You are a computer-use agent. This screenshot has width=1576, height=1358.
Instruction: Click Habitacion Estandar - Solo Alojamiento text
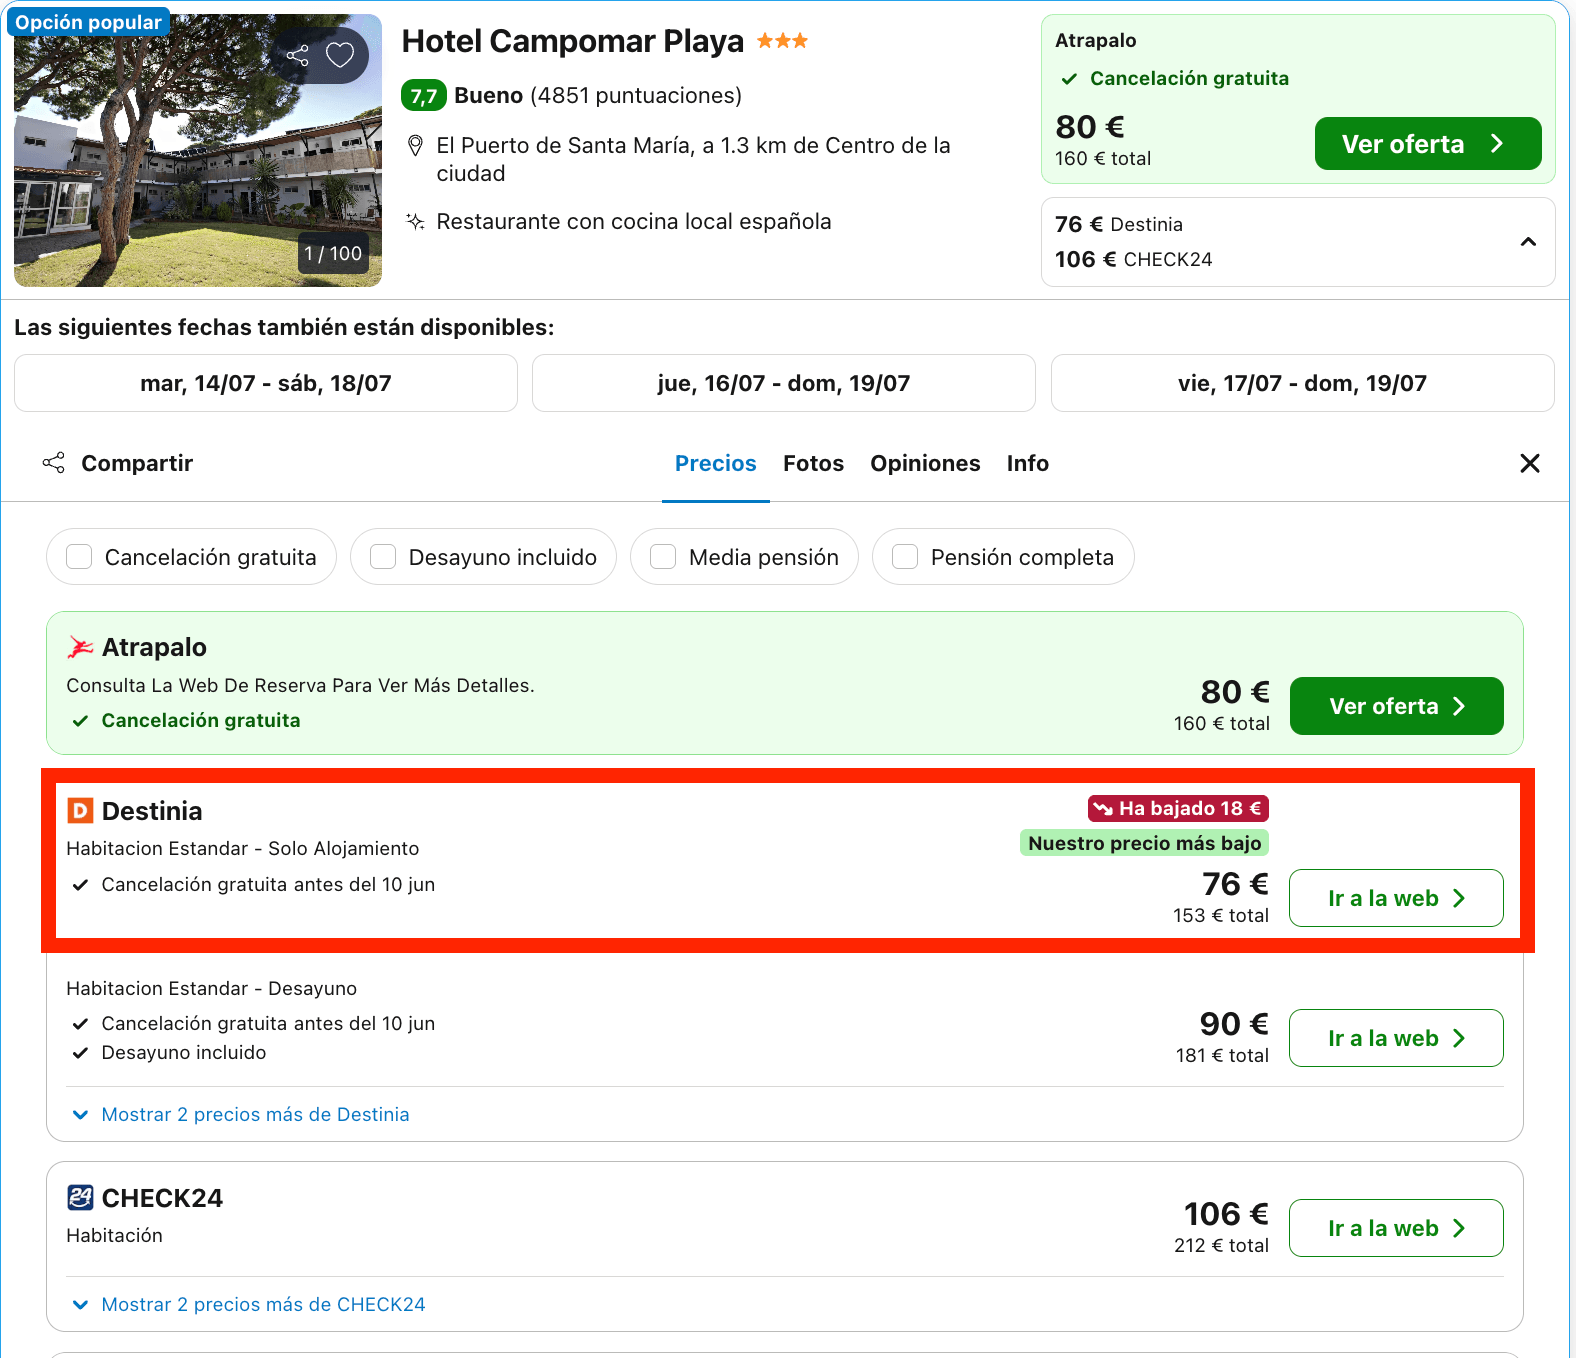[243, 848]
